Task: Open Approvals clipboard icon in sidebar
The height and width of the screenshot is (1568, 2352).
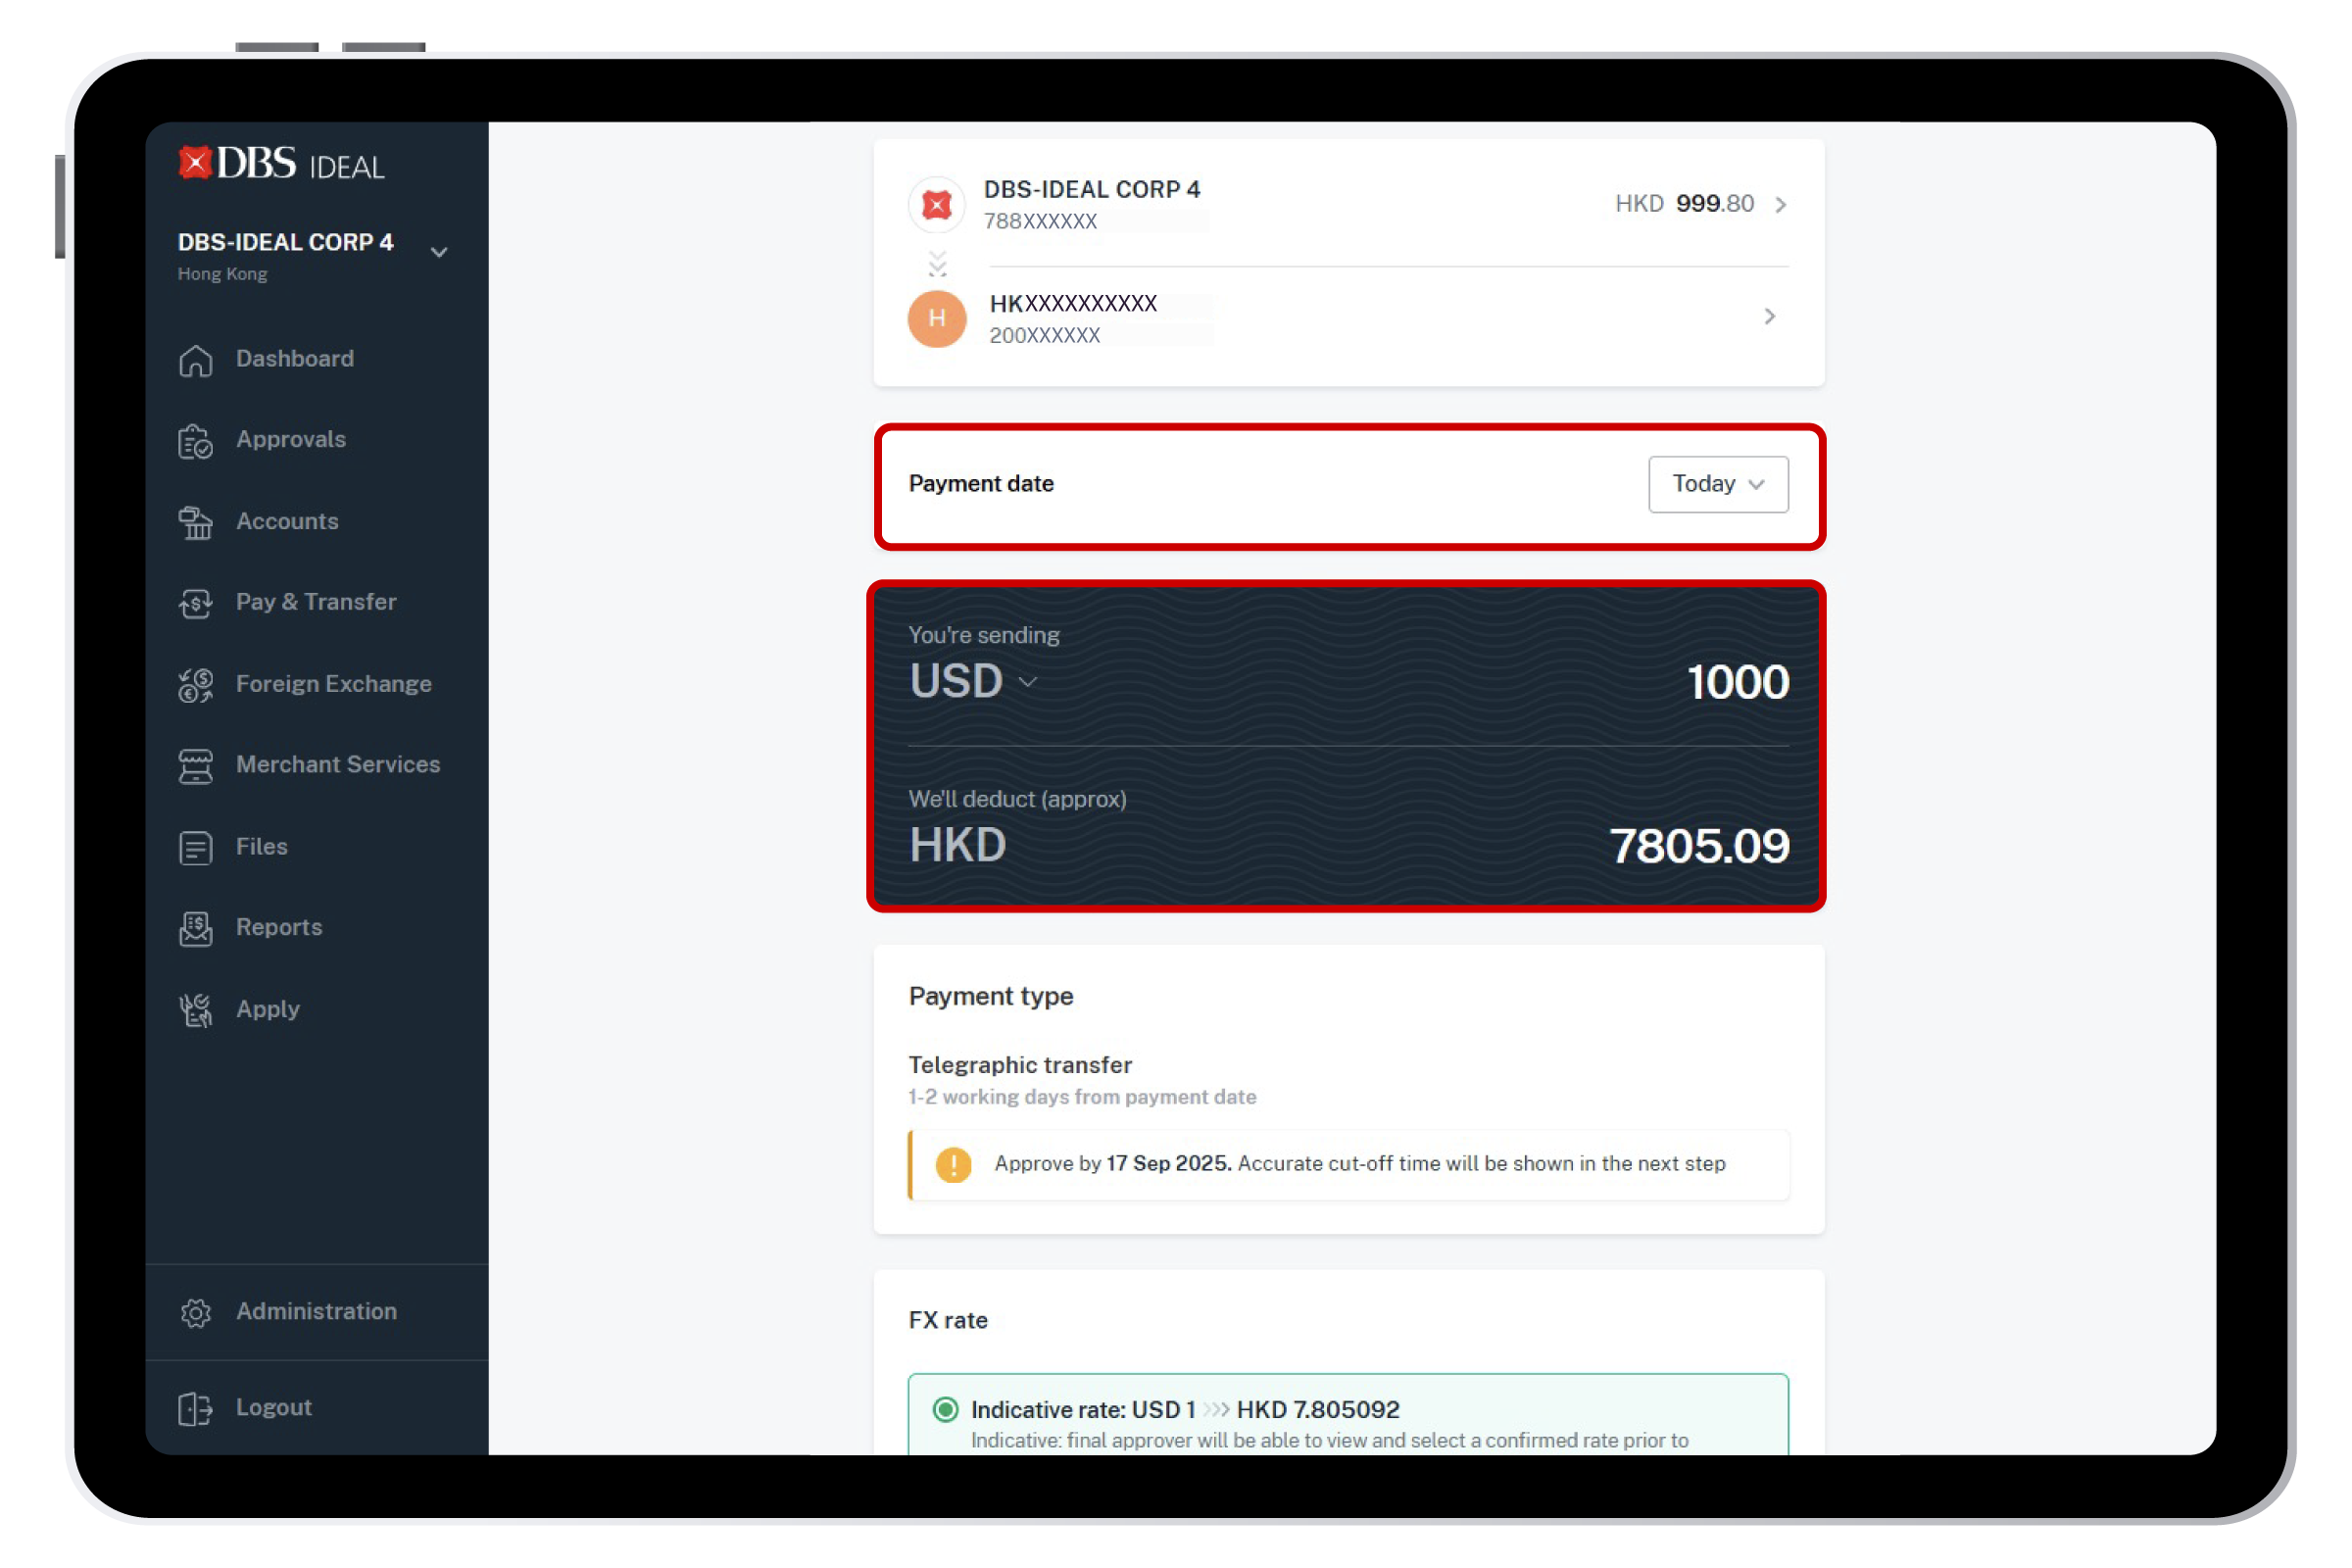Action: (x=196, y=441)
